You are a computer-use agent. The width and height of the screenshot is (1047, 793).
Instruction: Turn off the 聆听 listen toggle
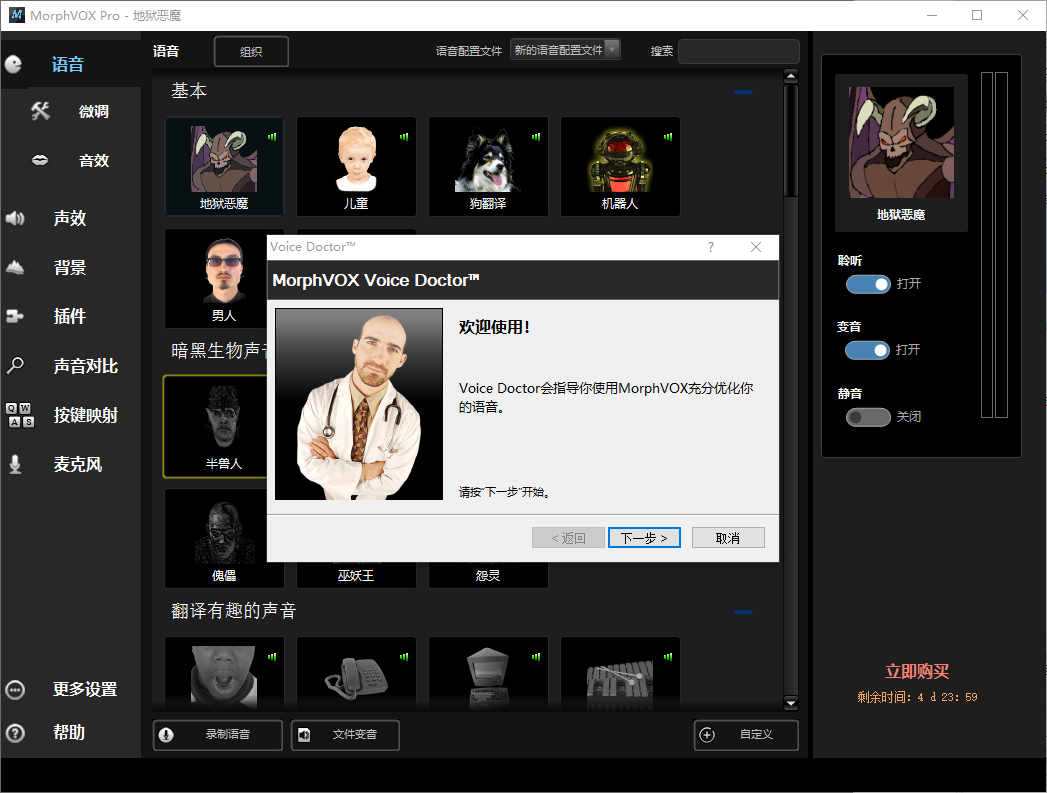(x=867, y=284)
